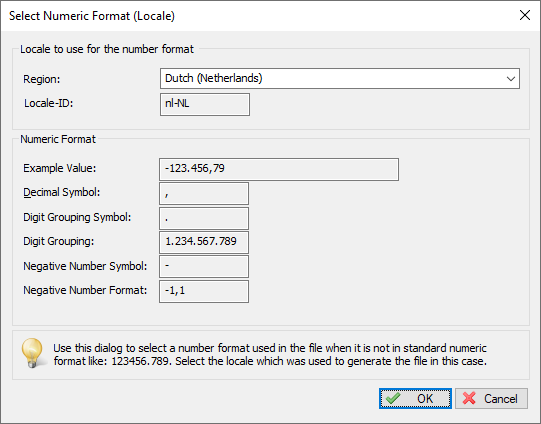Click the Negative Number Format field
This screenshot has width=541, height=424.
point(204,292)
